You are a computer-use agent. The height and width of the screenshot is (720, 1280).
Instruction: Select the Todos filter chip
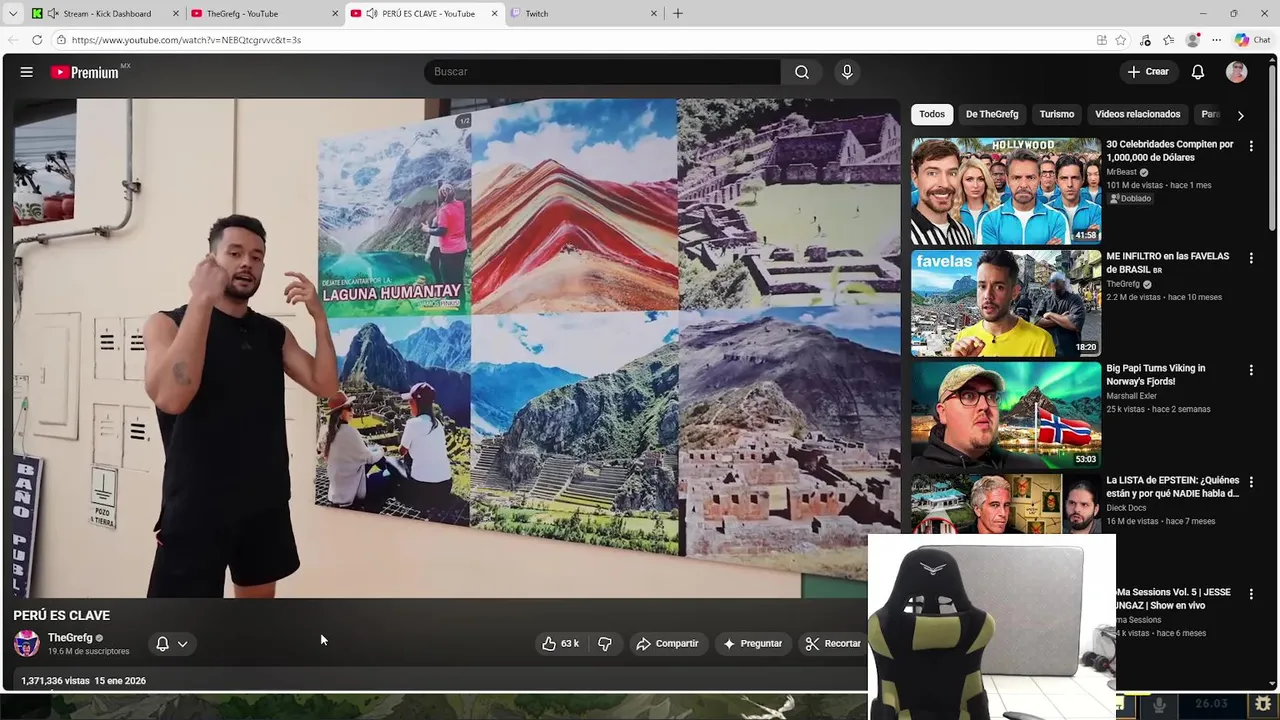point(932,114)
